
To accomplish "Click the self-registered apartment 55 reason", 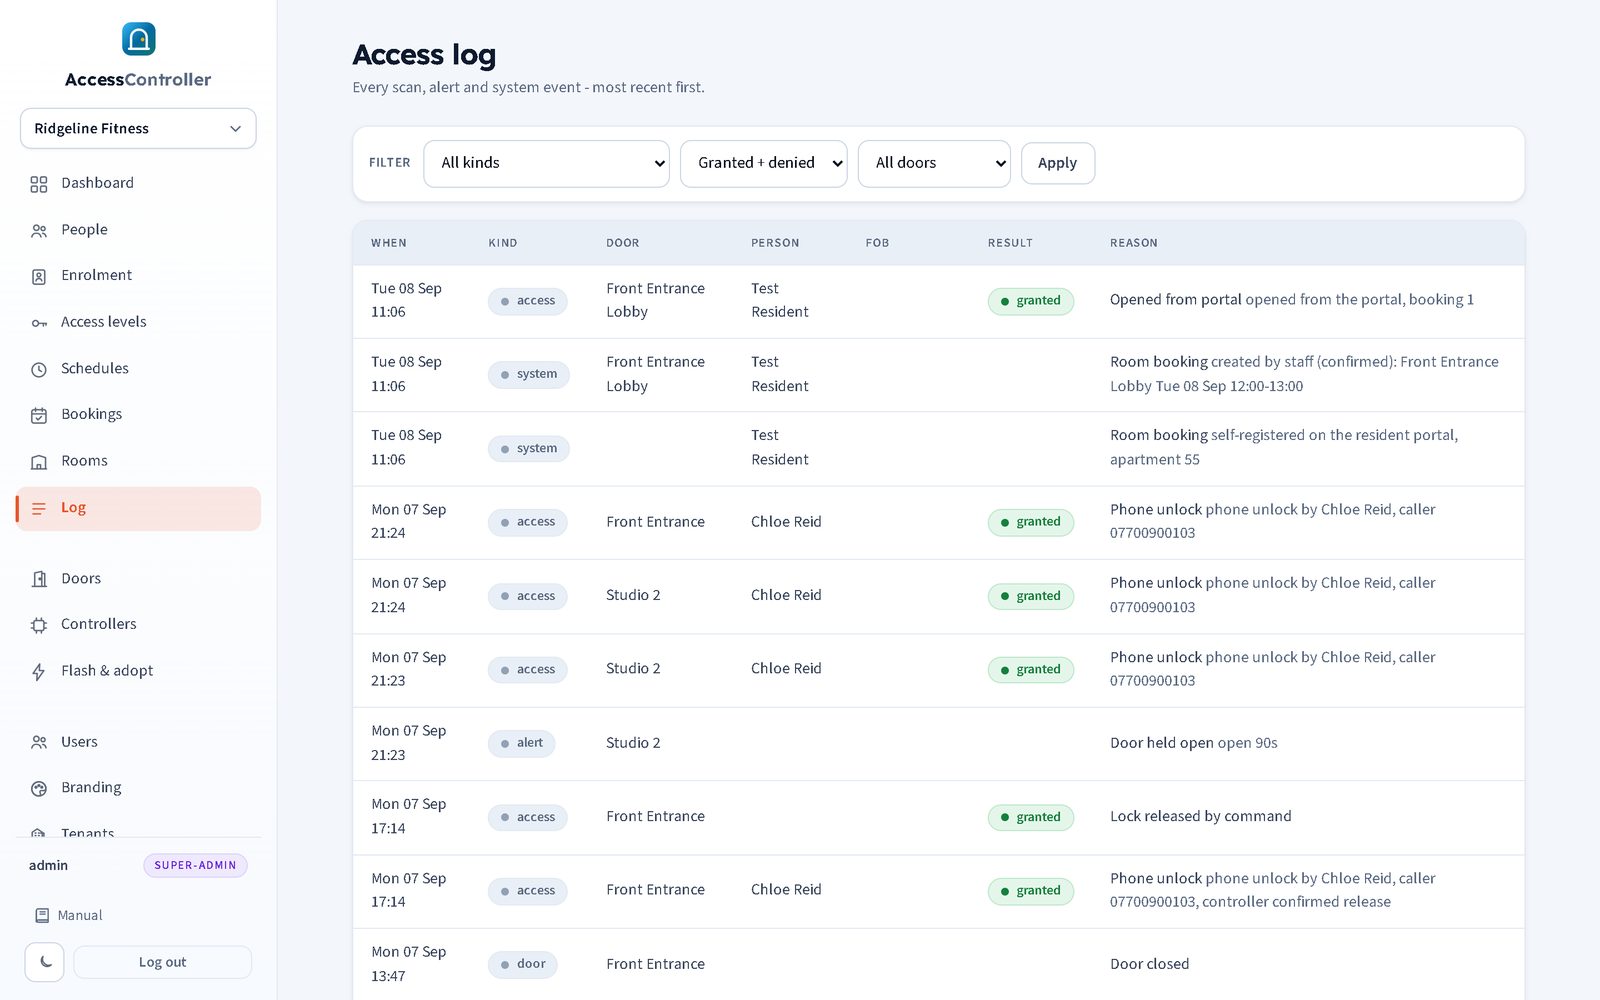I will pos(1284,447).
